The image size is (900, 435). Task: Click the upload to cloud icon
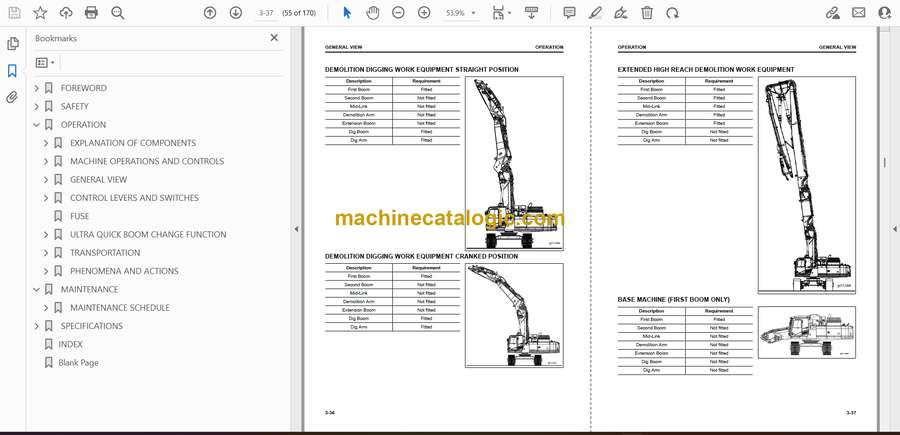(66, 13)
